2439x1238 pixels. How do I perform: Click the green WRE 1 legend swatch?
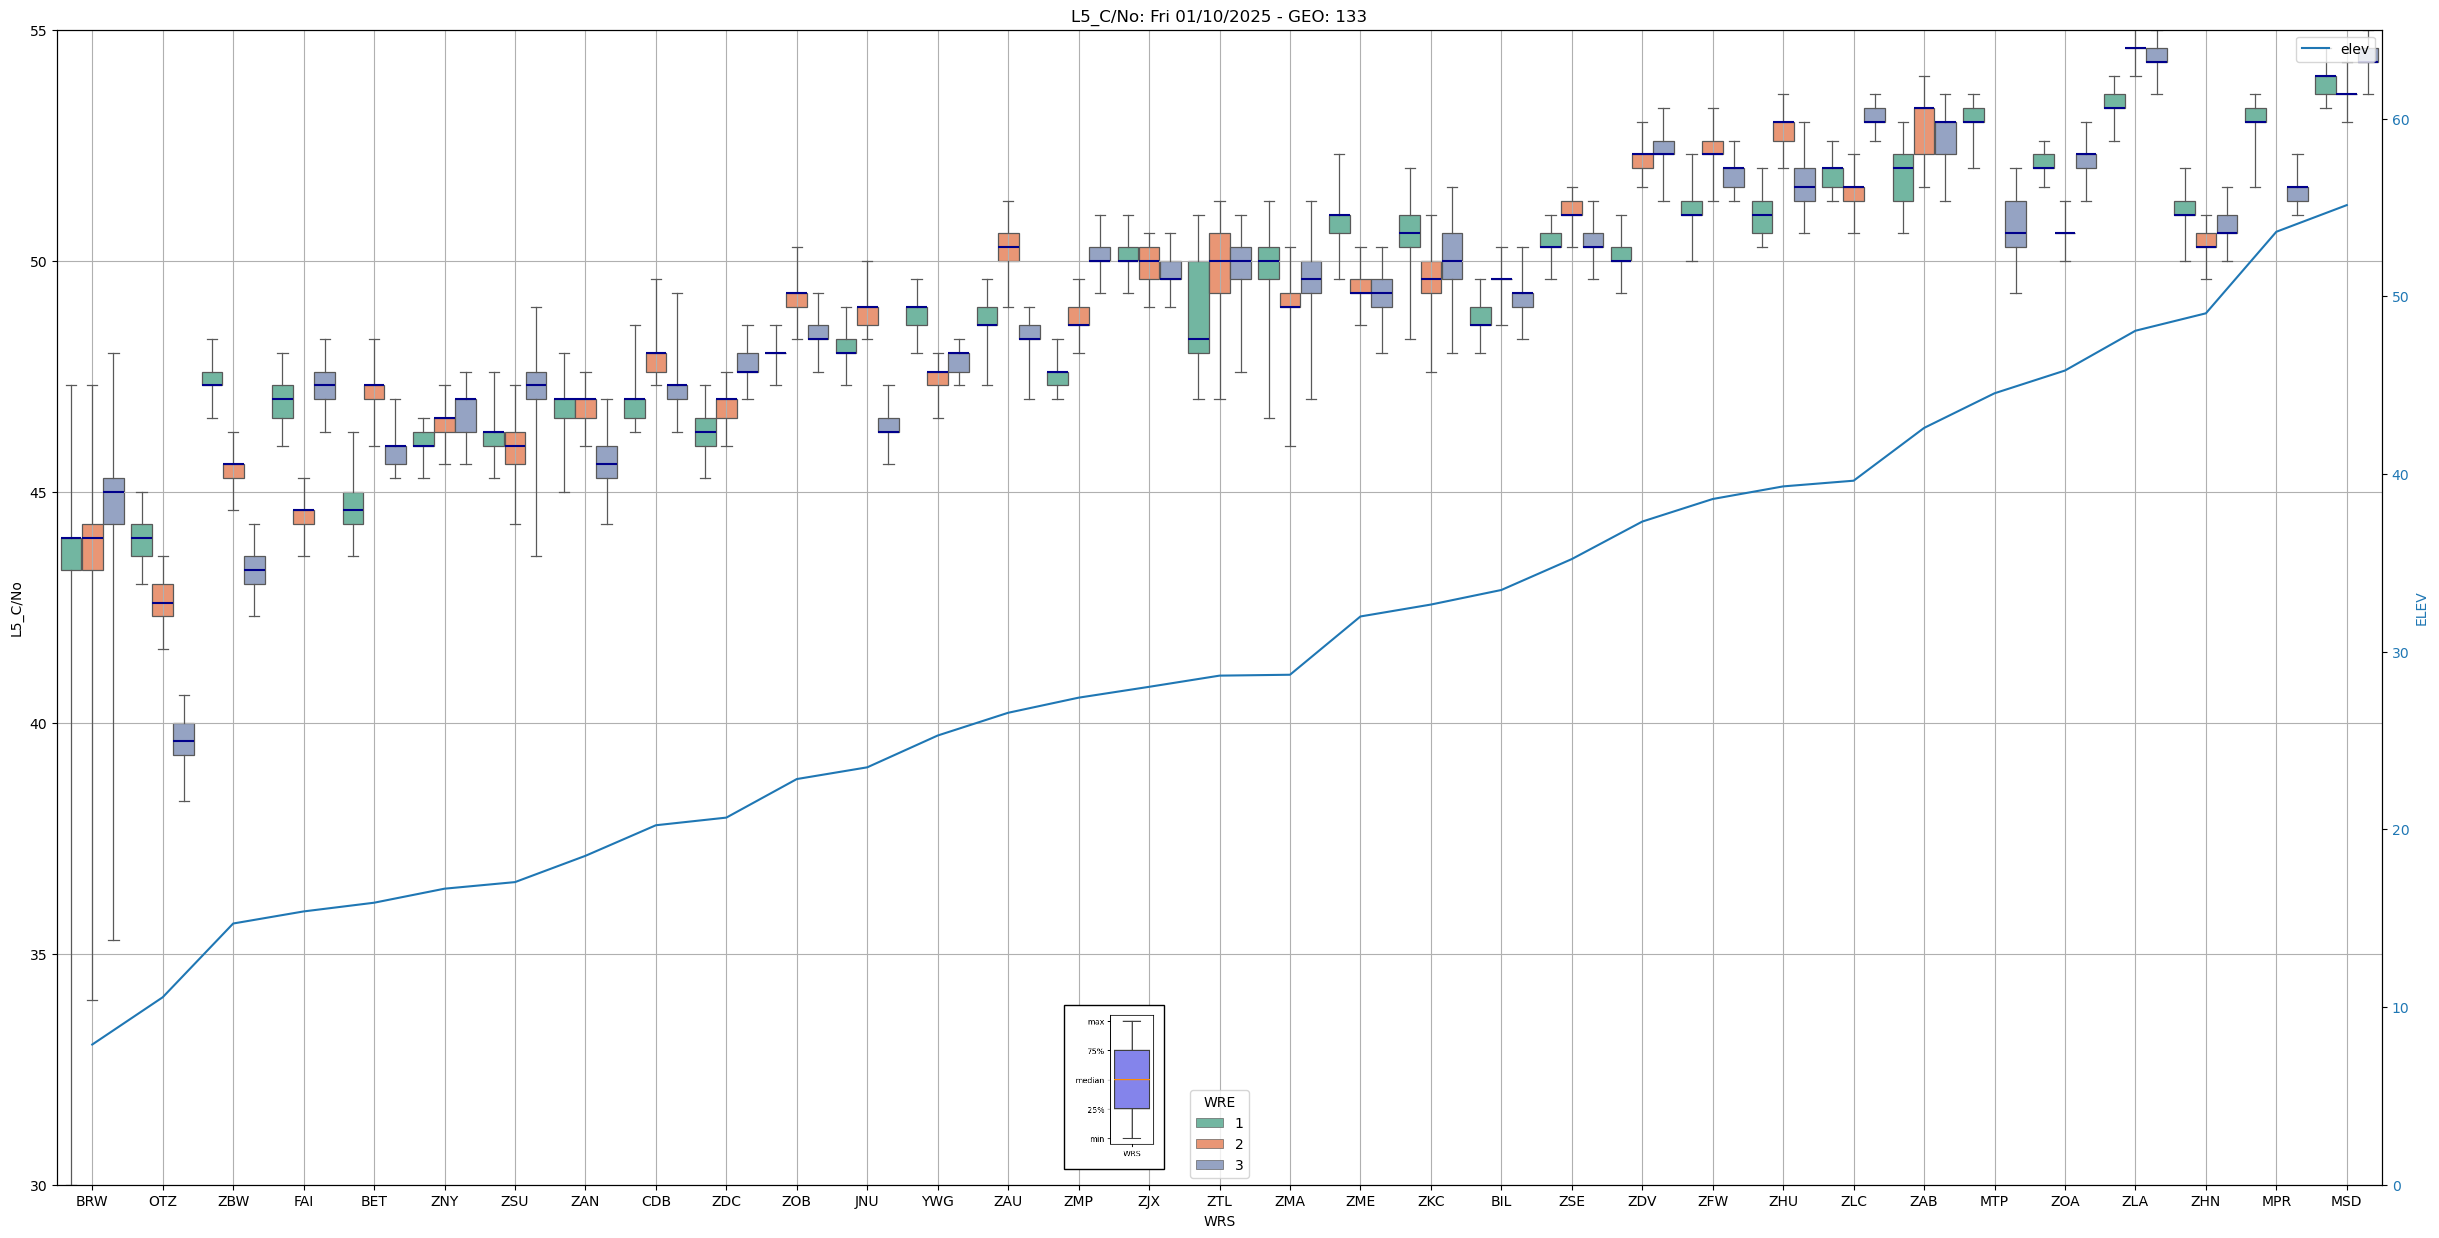coord(1209,1123)
